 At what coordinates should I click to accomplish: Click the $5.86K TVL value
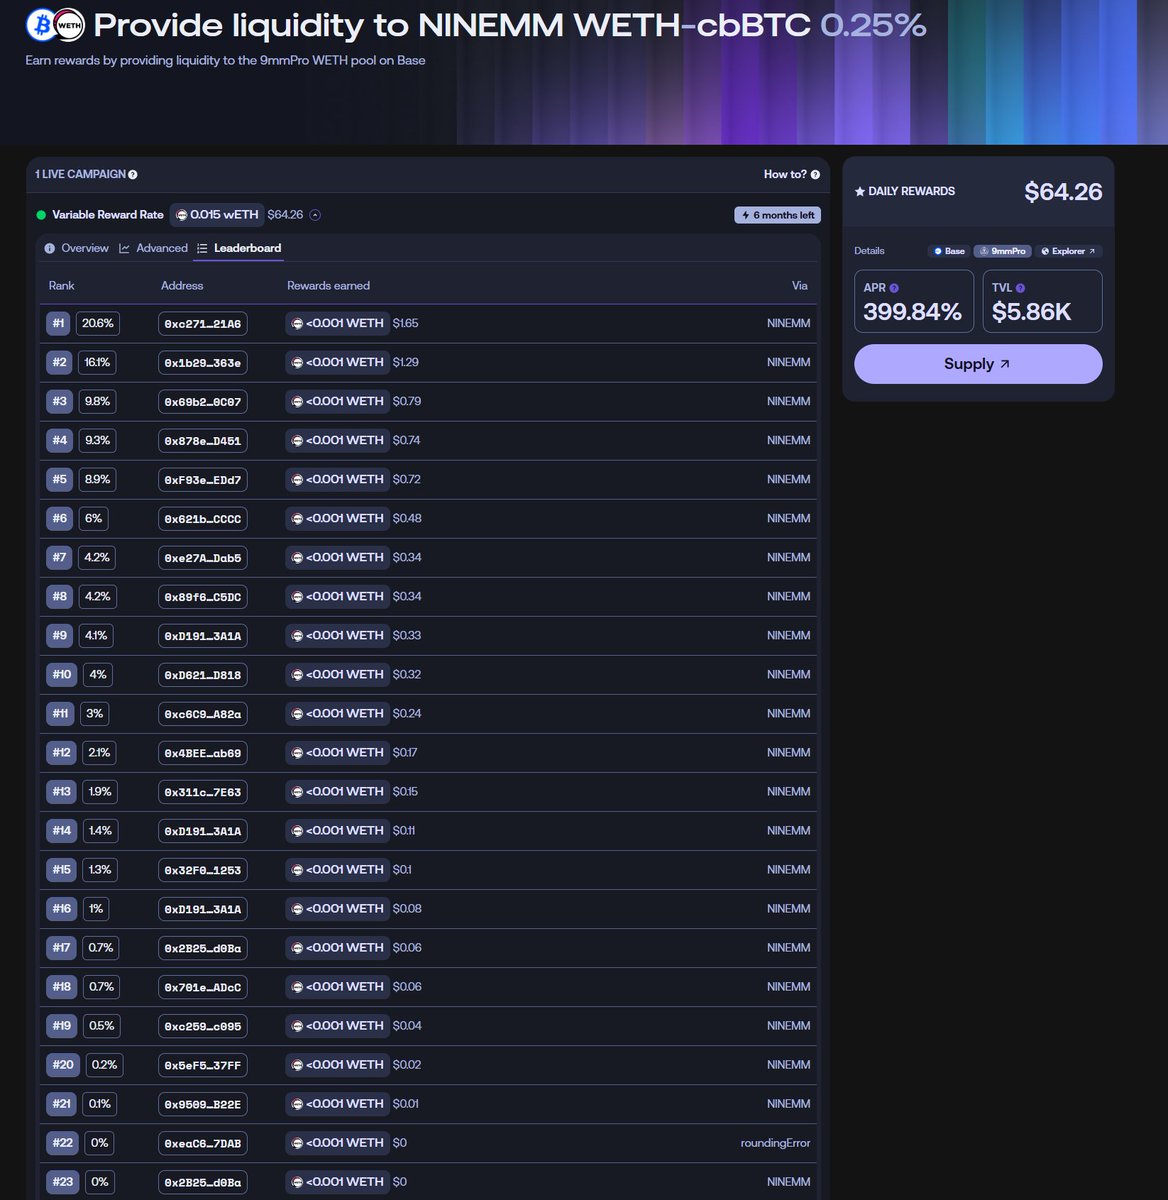(x=1031, y=312)
